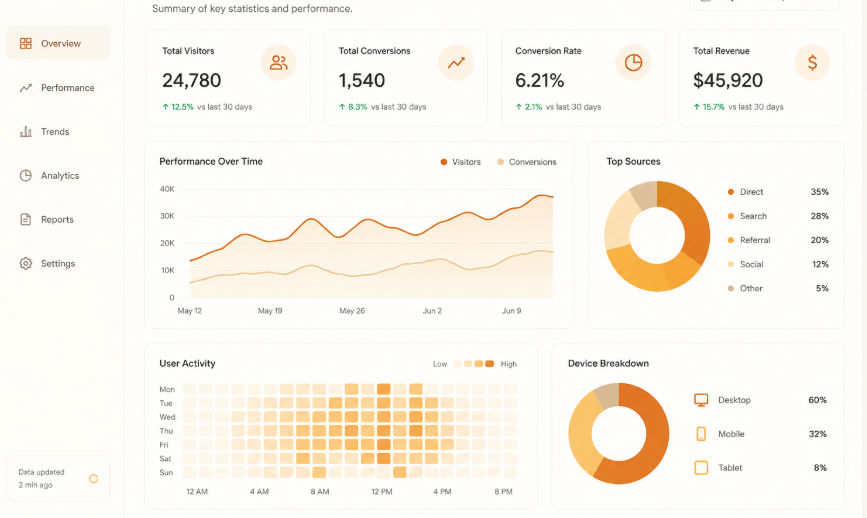Select the Total Visitors value 24,780
This screenshot has width=867, height=518.
[191, 81]
